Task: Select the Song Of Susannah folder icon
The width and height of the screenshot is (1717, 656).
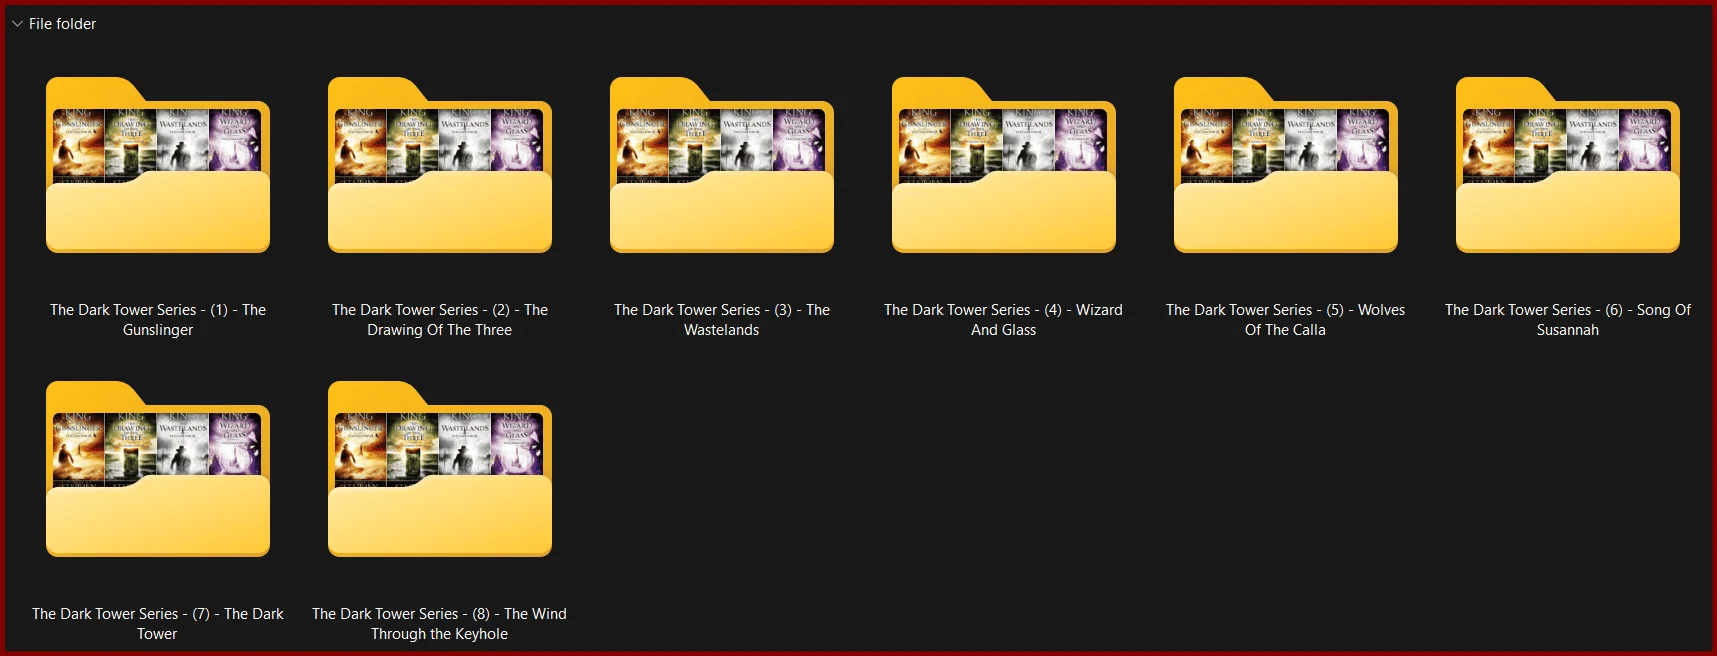Action: click(1568, 165)
